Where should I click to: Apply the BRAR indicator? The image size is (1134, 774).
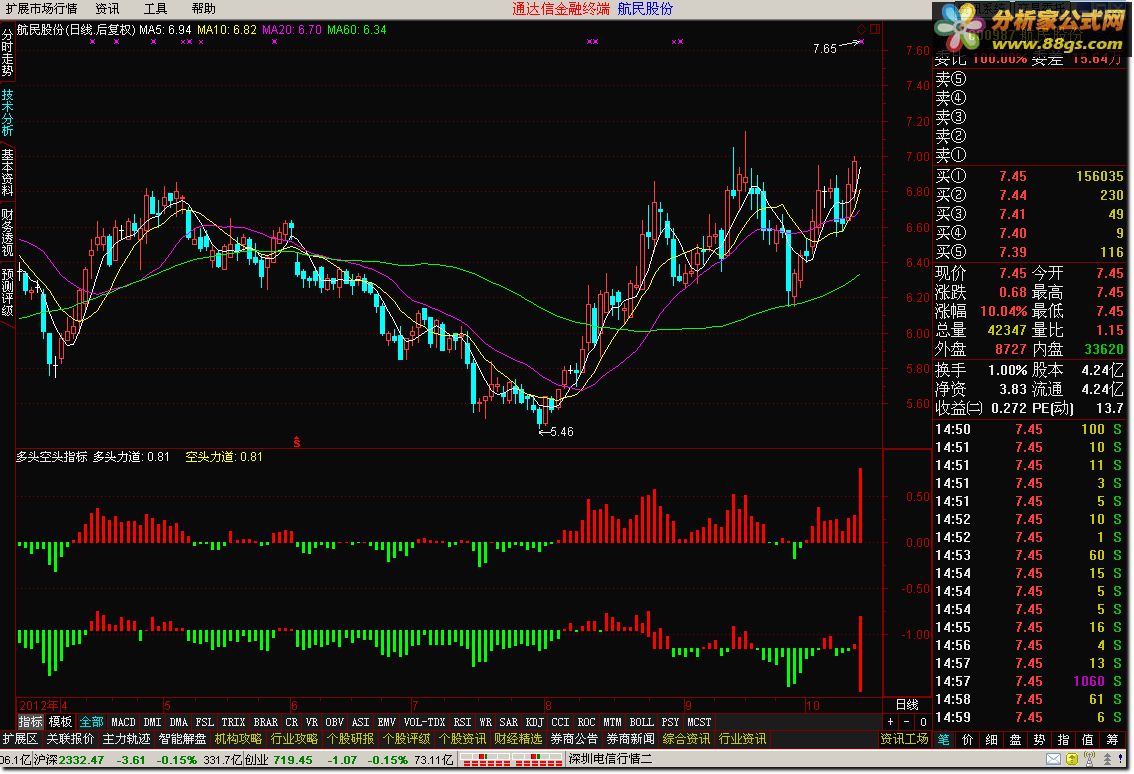click(265, 722)
